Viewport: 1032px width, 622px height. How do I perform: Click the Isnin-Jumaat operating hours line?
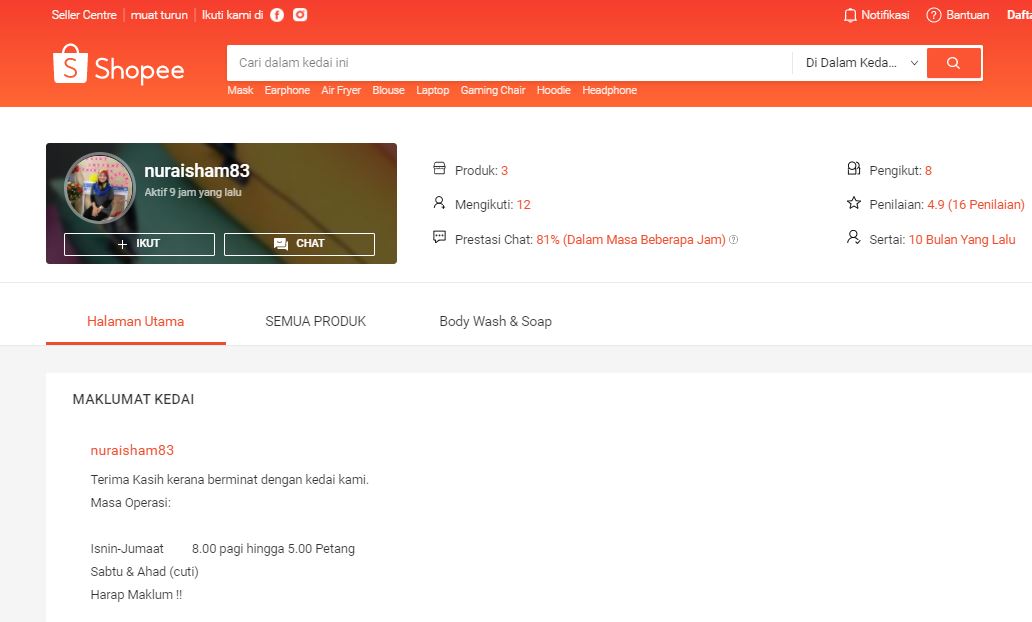[222, 549]
